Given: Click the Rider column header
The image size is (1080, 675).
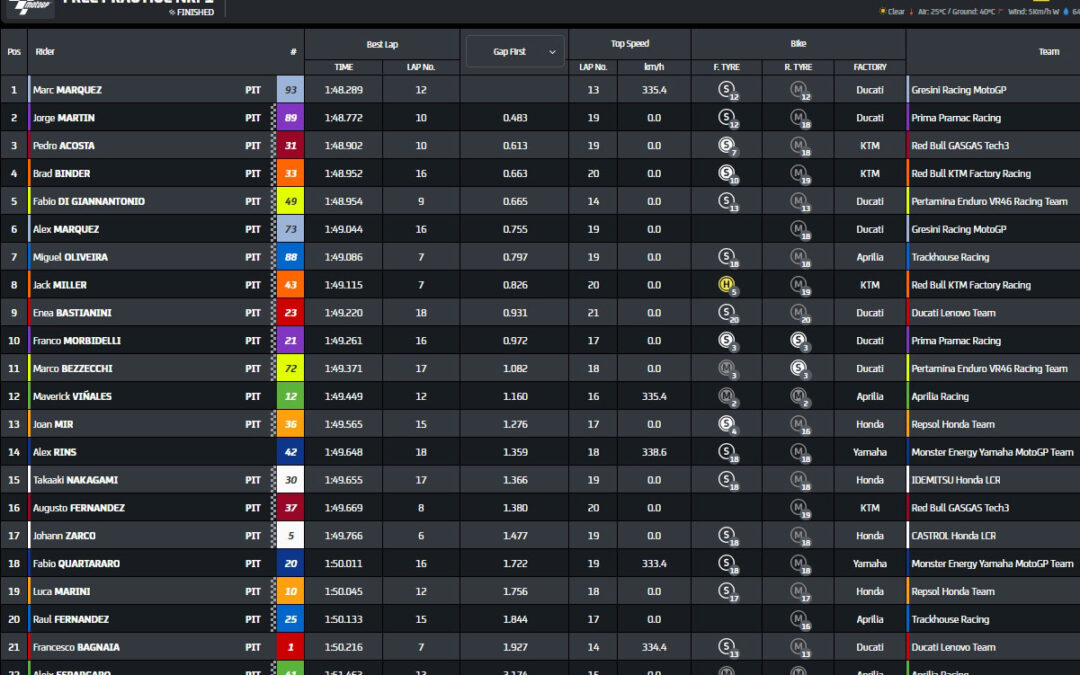Looking at the screenshot, I should point(45,52).
